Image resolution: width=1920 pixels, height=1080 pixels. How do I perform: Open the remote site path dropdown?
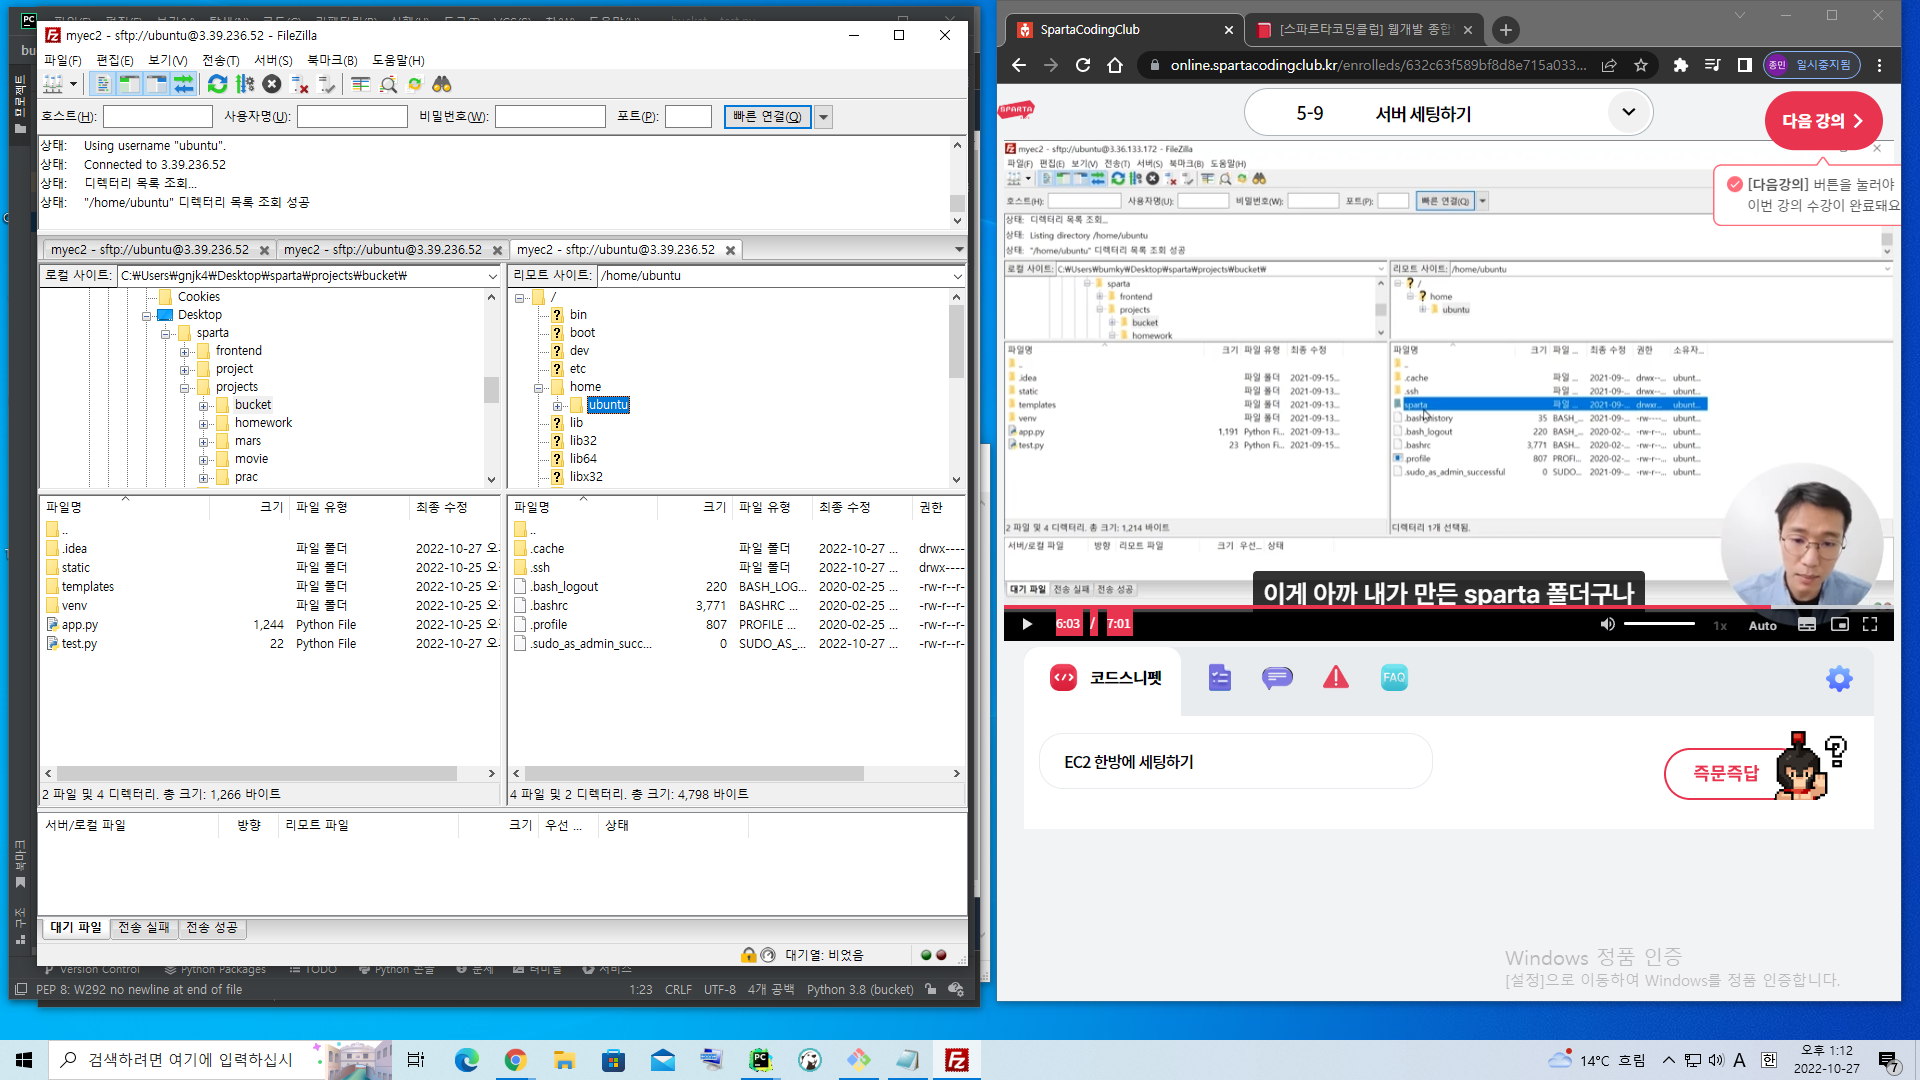(x=957, y=276)
